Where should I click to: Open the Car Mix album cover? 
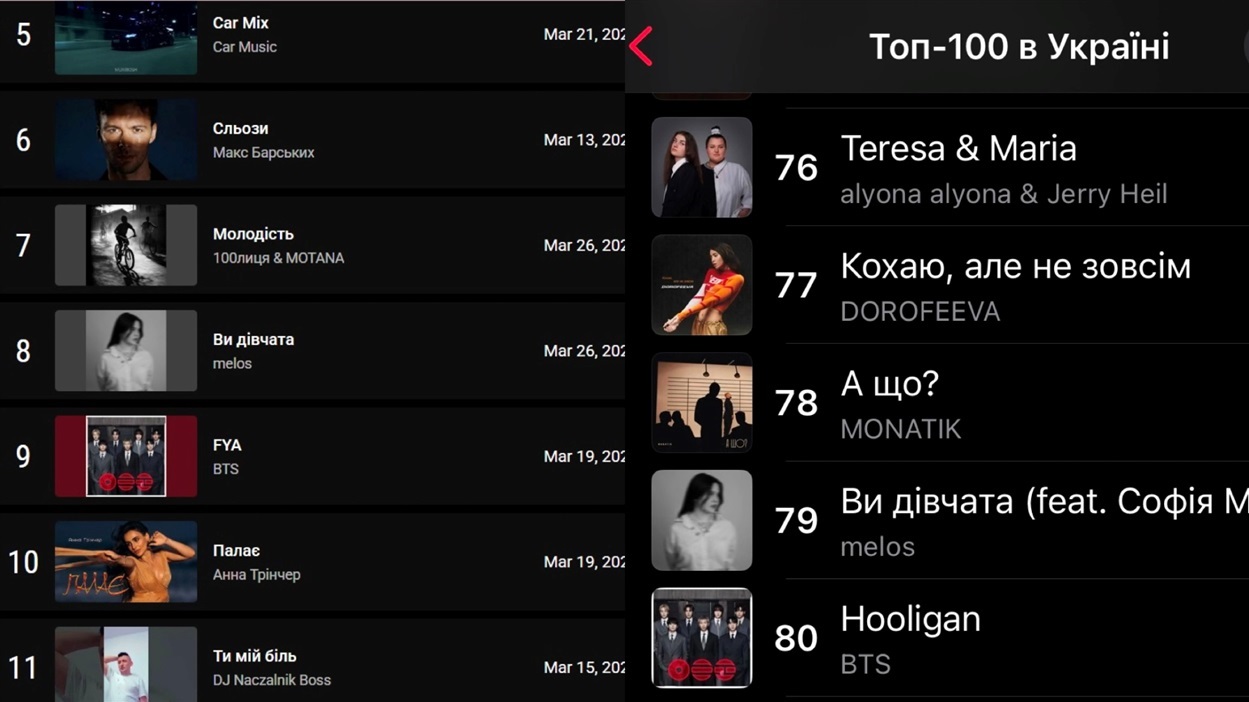pyautogui.click(x=126, y=38)
